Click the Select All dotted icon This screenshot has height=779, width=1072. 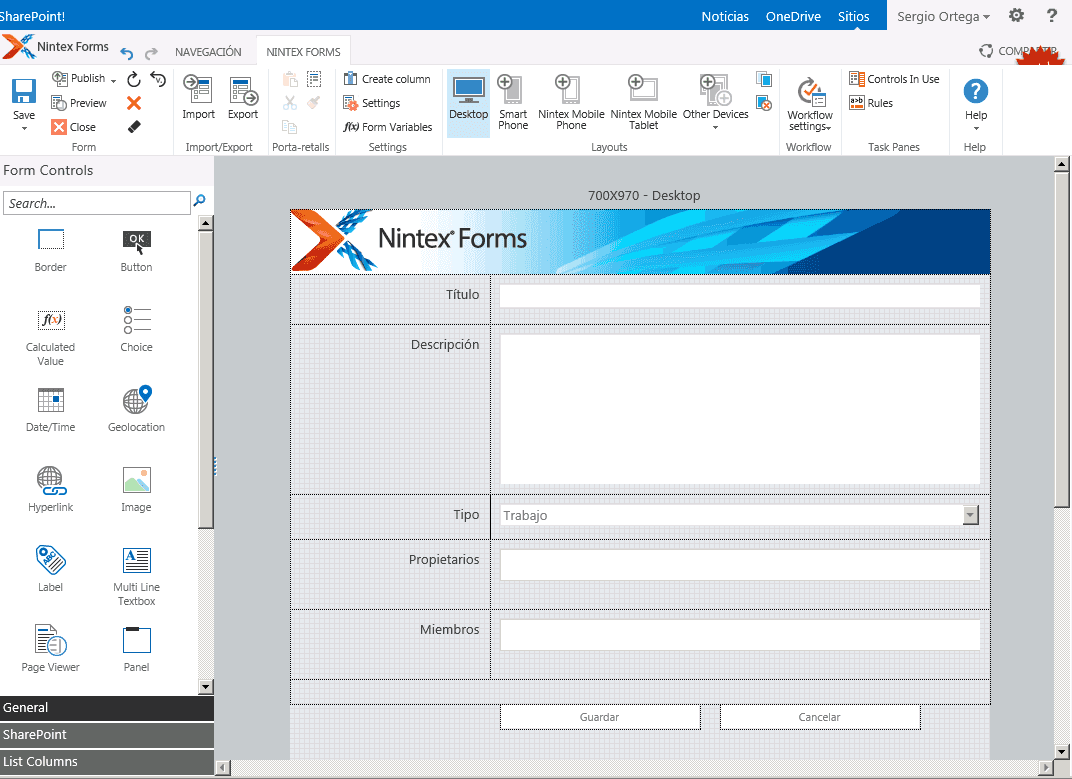[x=314, y=79]
